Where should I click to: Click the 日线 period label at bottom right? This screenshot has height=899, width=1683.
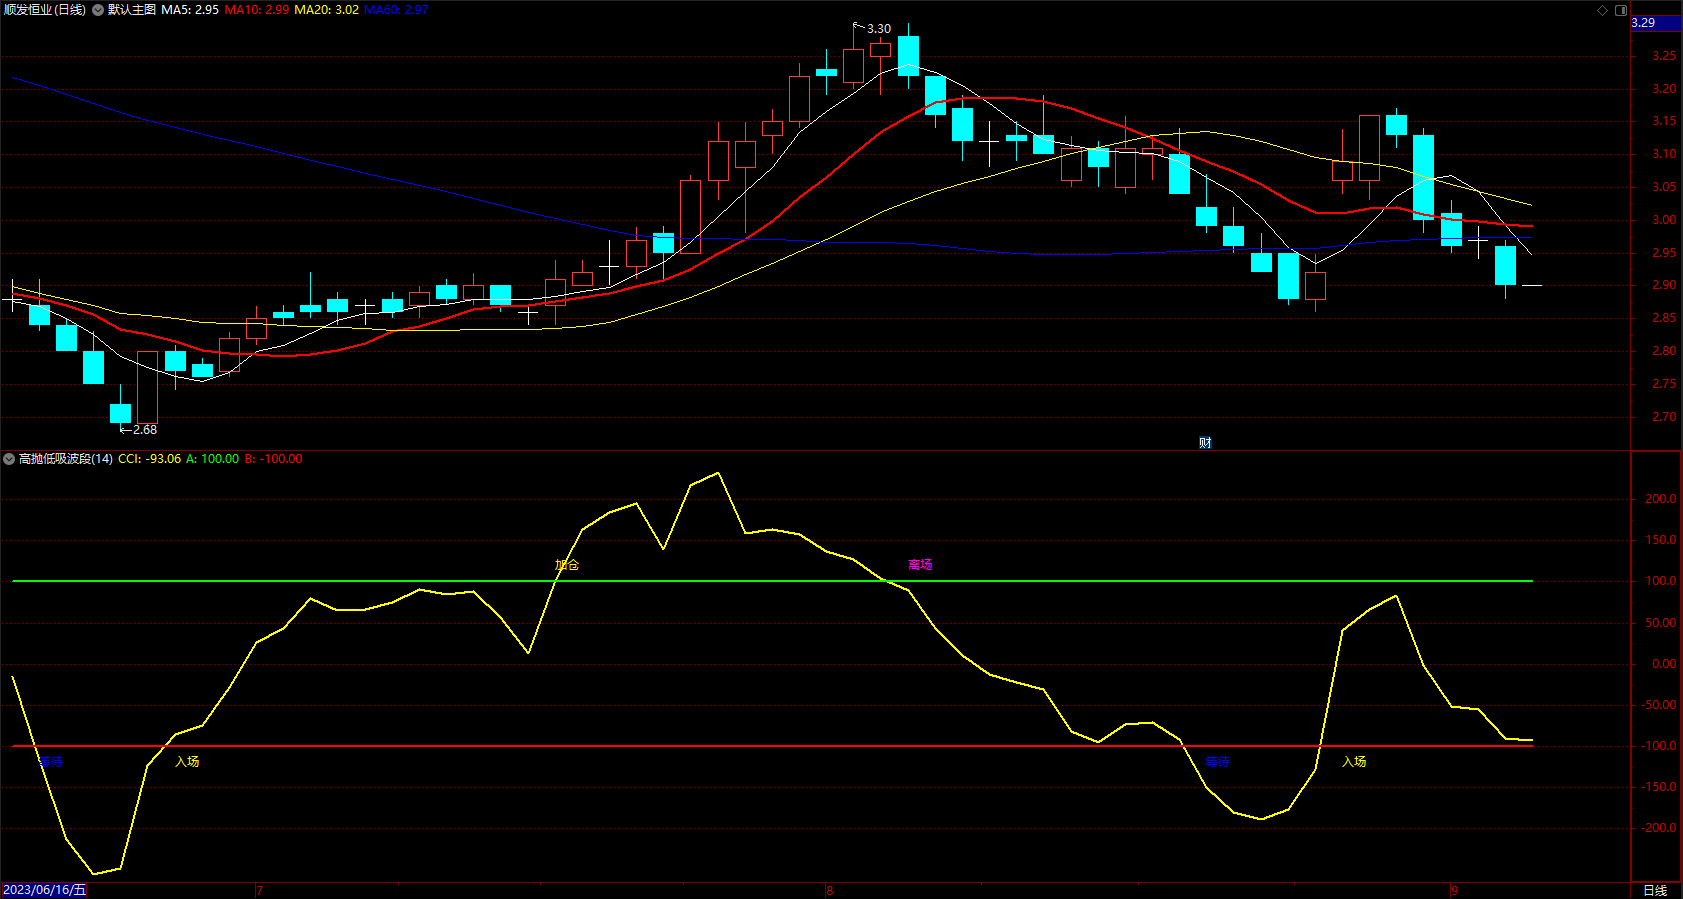[1655, 890]
